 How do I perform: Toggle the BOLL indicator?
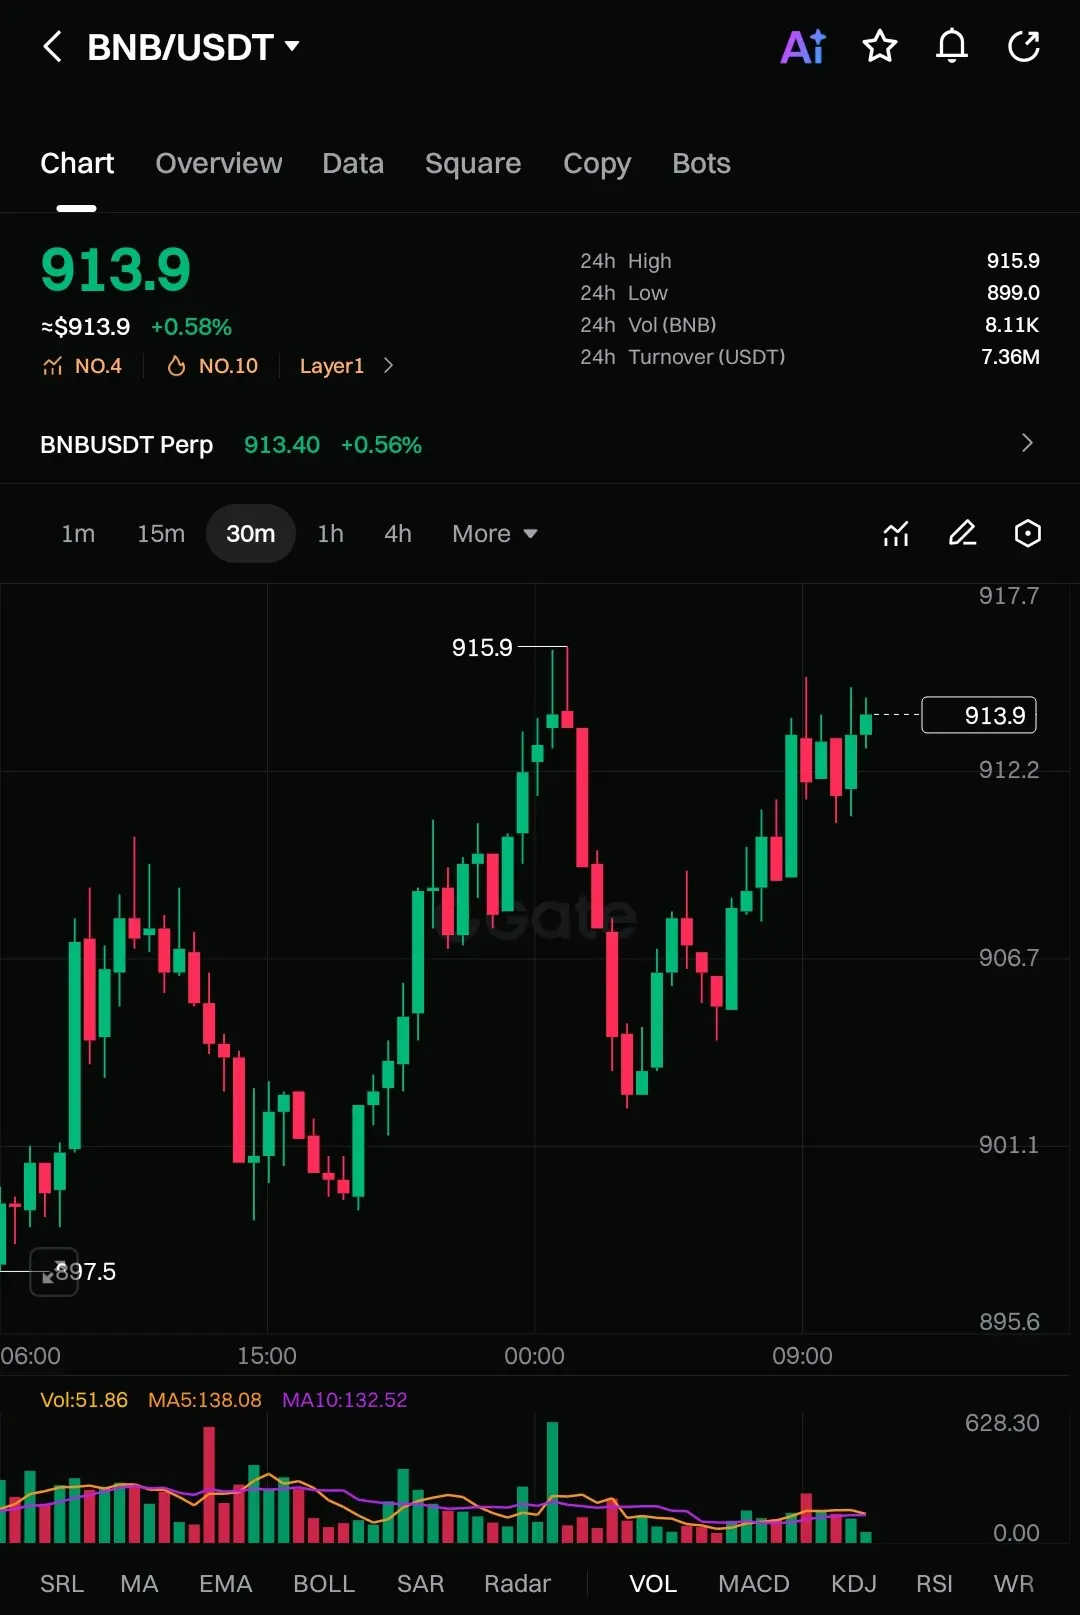point(324,1584)
